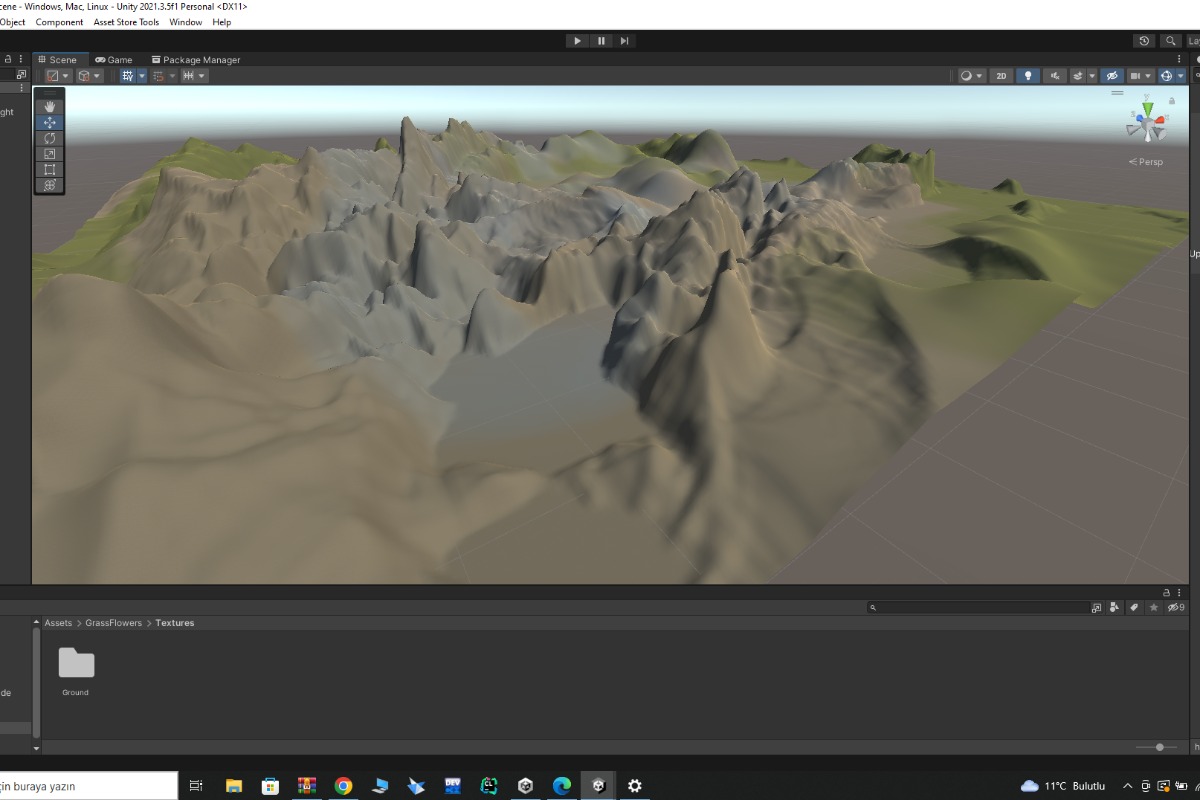Switch to the Game tab
1200x800 pixels.
pos(114,60)
